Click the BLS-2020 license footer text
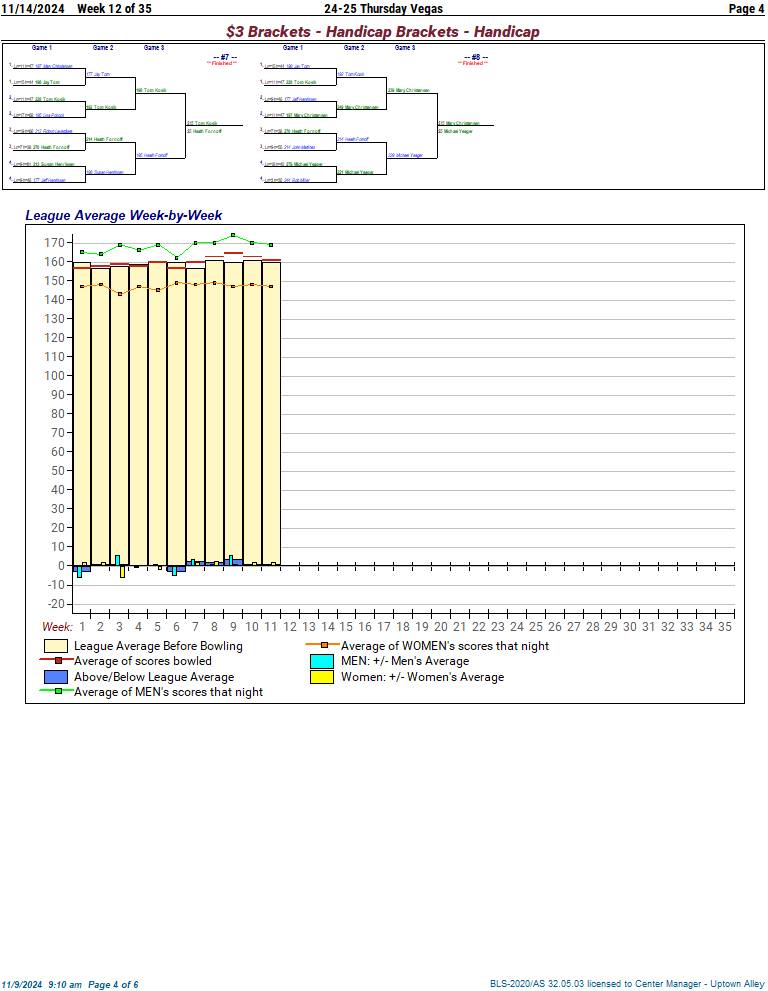The height and width of the screenshot is (991, 768). (x=627, y=984)
